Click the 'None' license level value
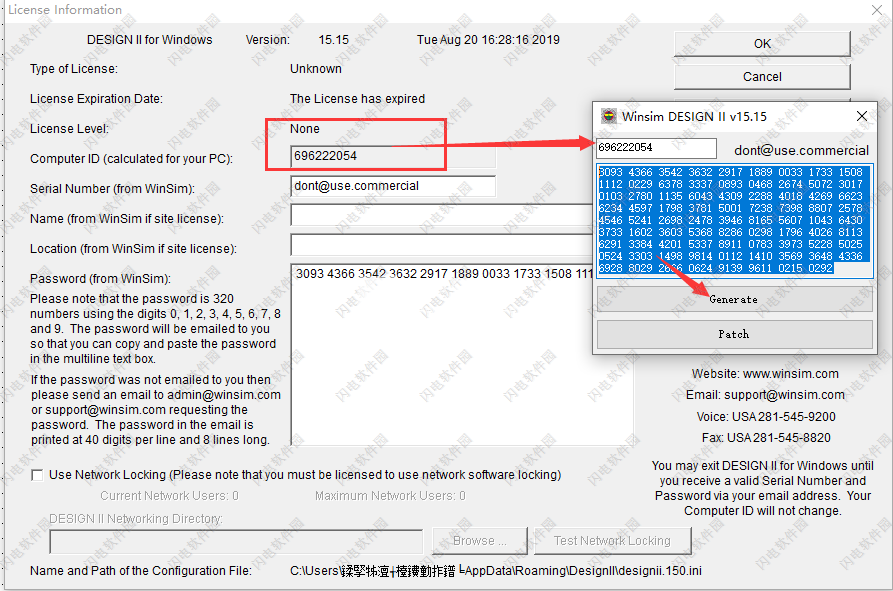 [x=305, y=129]
